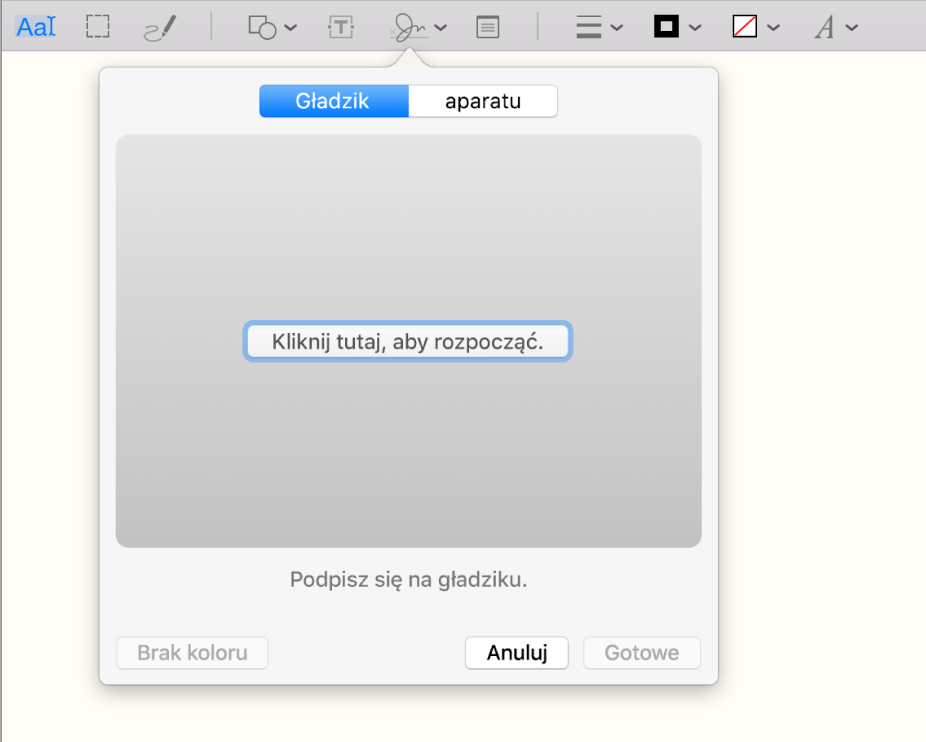Image resolution: width=926 pixels, height=742 pixels.
Task: Click the Sign signature icon
Action: (x=409, y=27)
